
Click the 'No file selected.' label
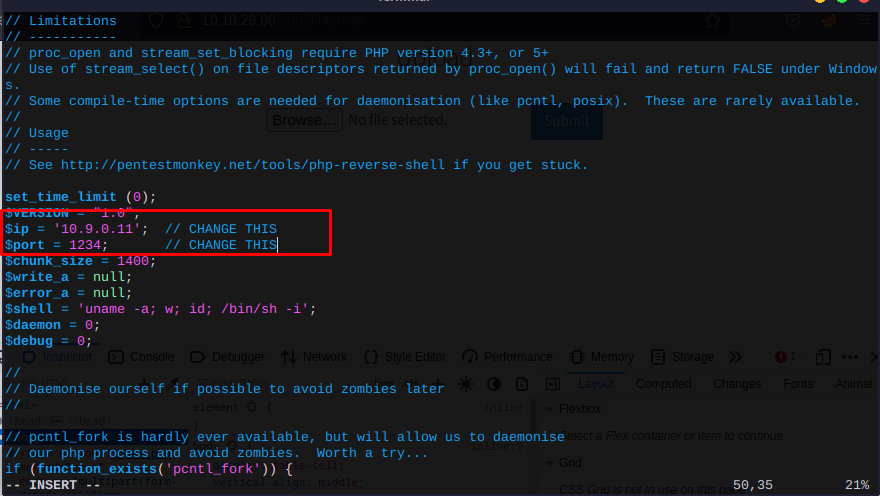coord(398,120)
